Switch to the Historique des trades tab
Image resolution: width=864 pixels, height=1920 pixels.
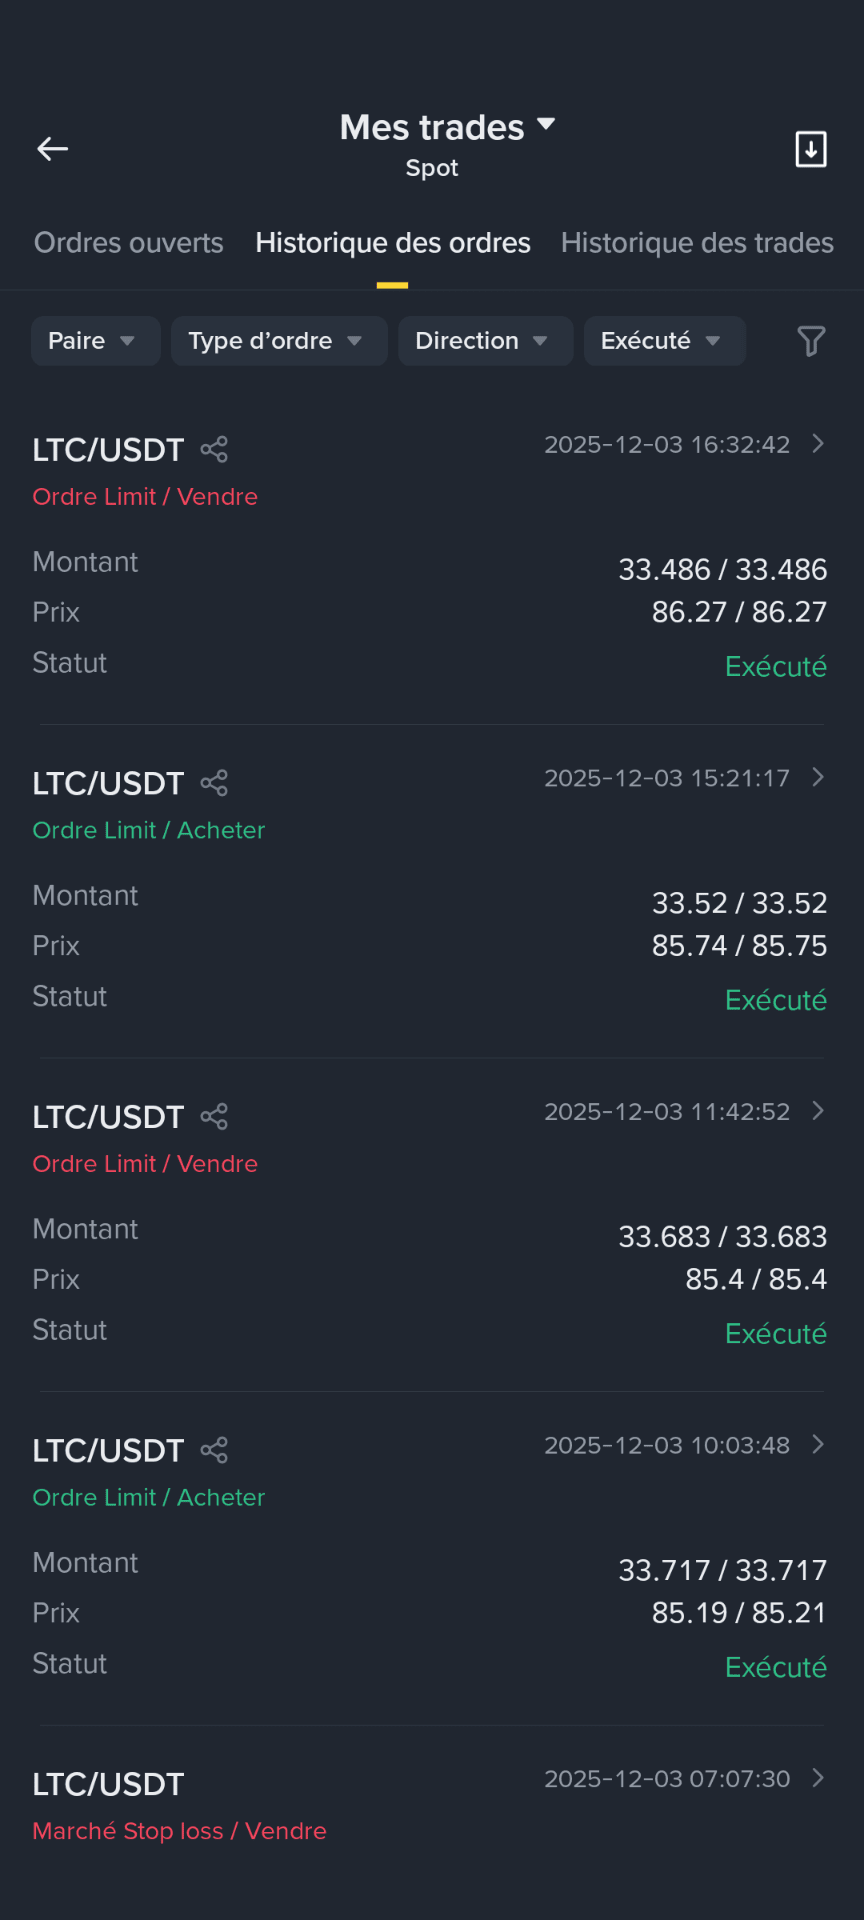697,243
